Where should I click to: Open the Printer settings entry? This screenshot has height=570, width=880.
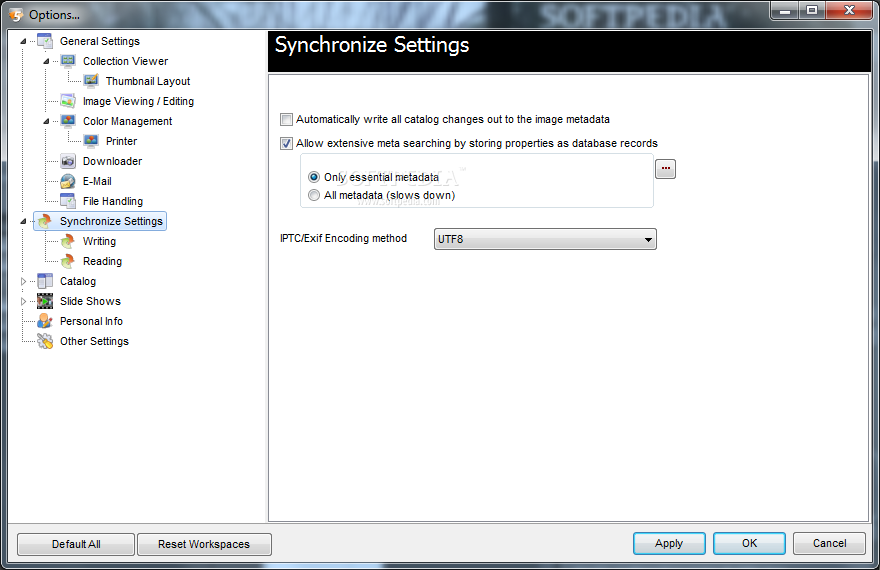point(121,141)
